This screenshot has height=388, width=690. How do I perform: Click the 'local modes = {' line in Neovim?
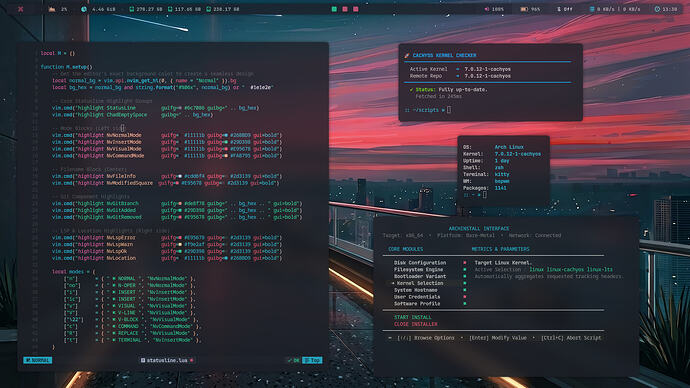(x=73, y=272)
